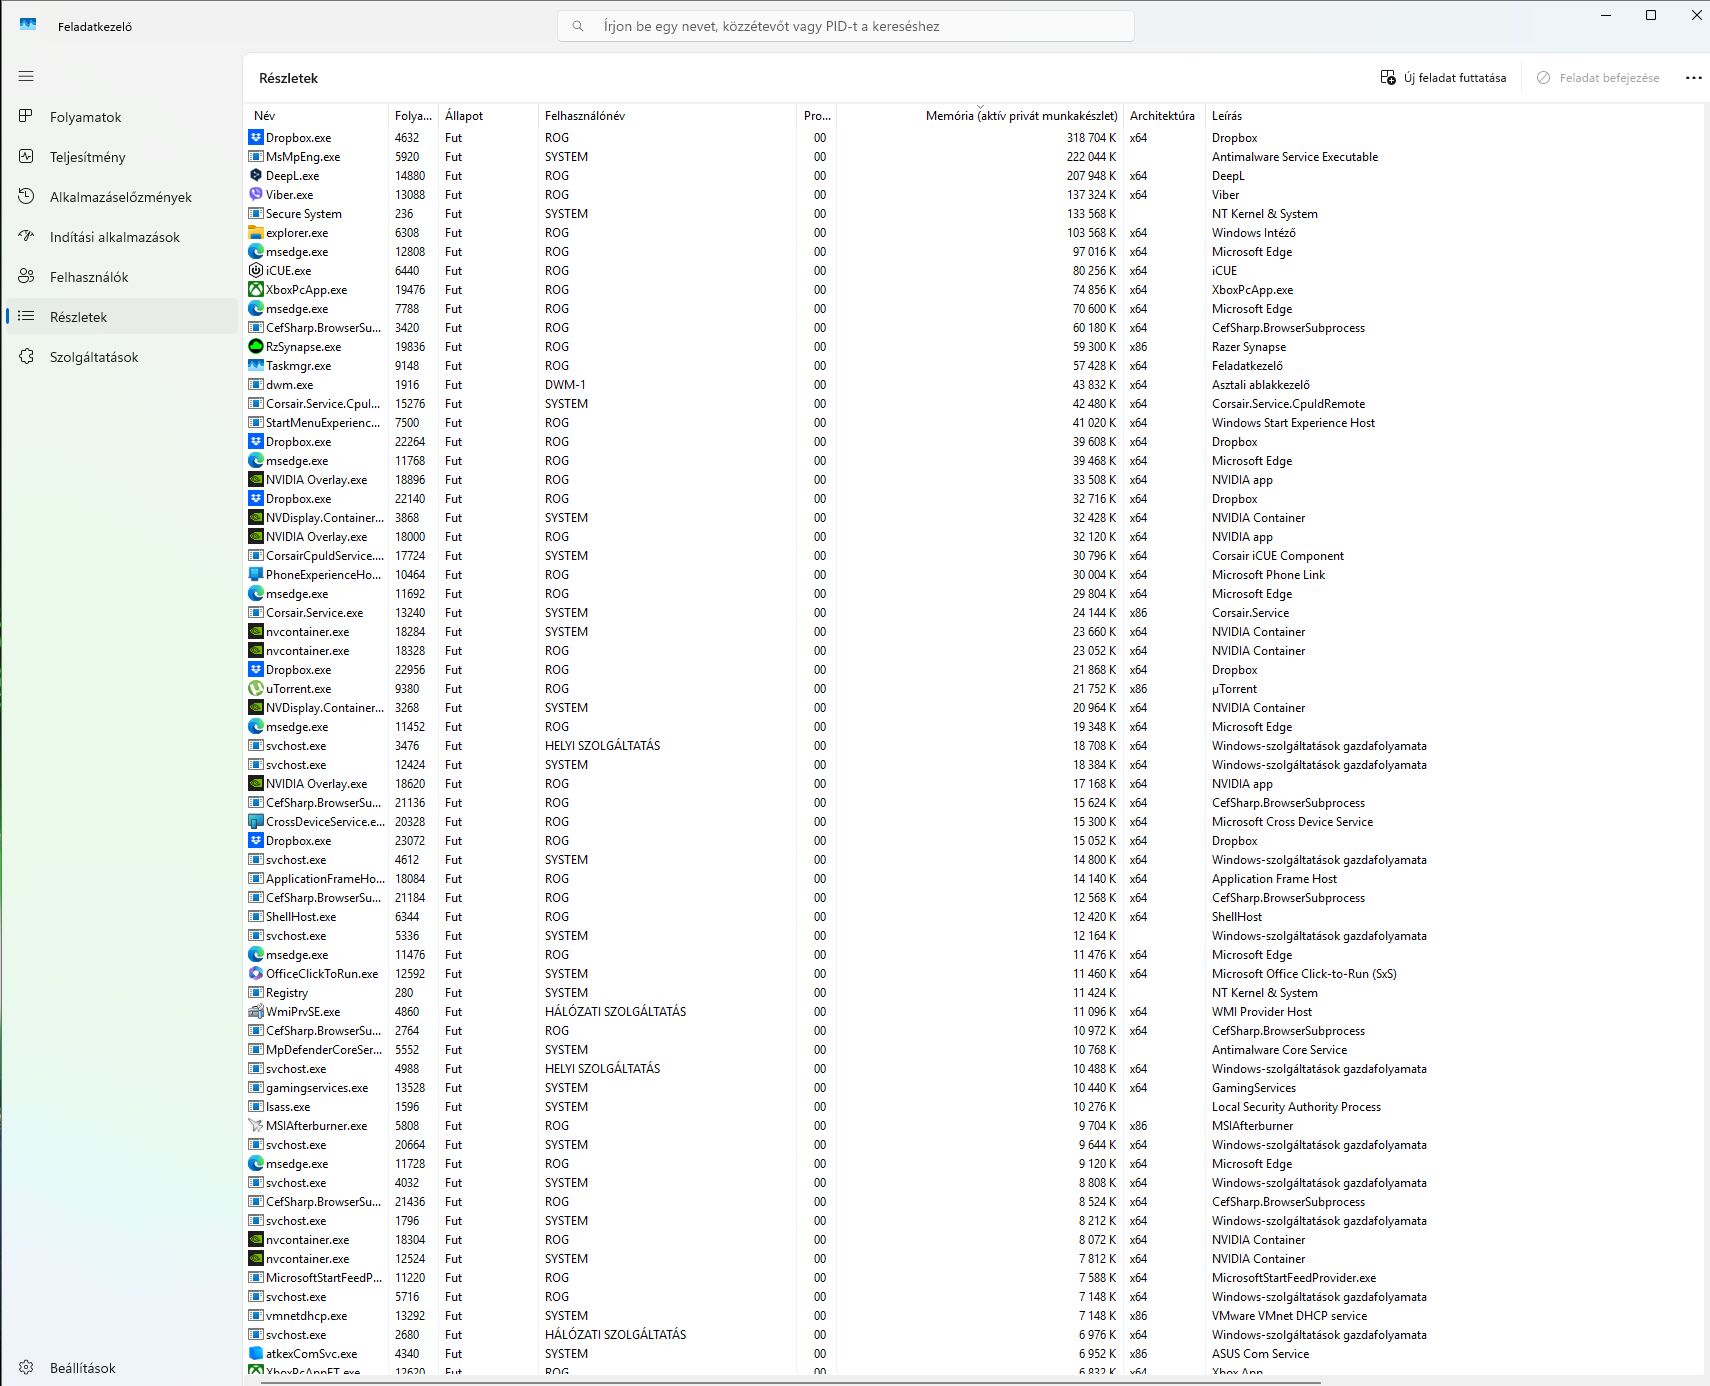This screenshot has width=1710, height=1386.
Task: Select the ShellHost.exe row
Action: coord(973,917)
